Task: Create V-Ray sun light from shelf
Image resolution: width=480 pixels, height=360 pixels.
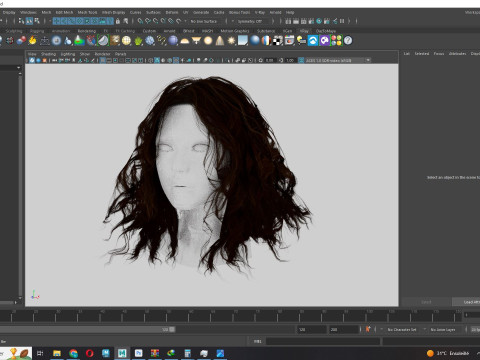Action: click(231, 41)
